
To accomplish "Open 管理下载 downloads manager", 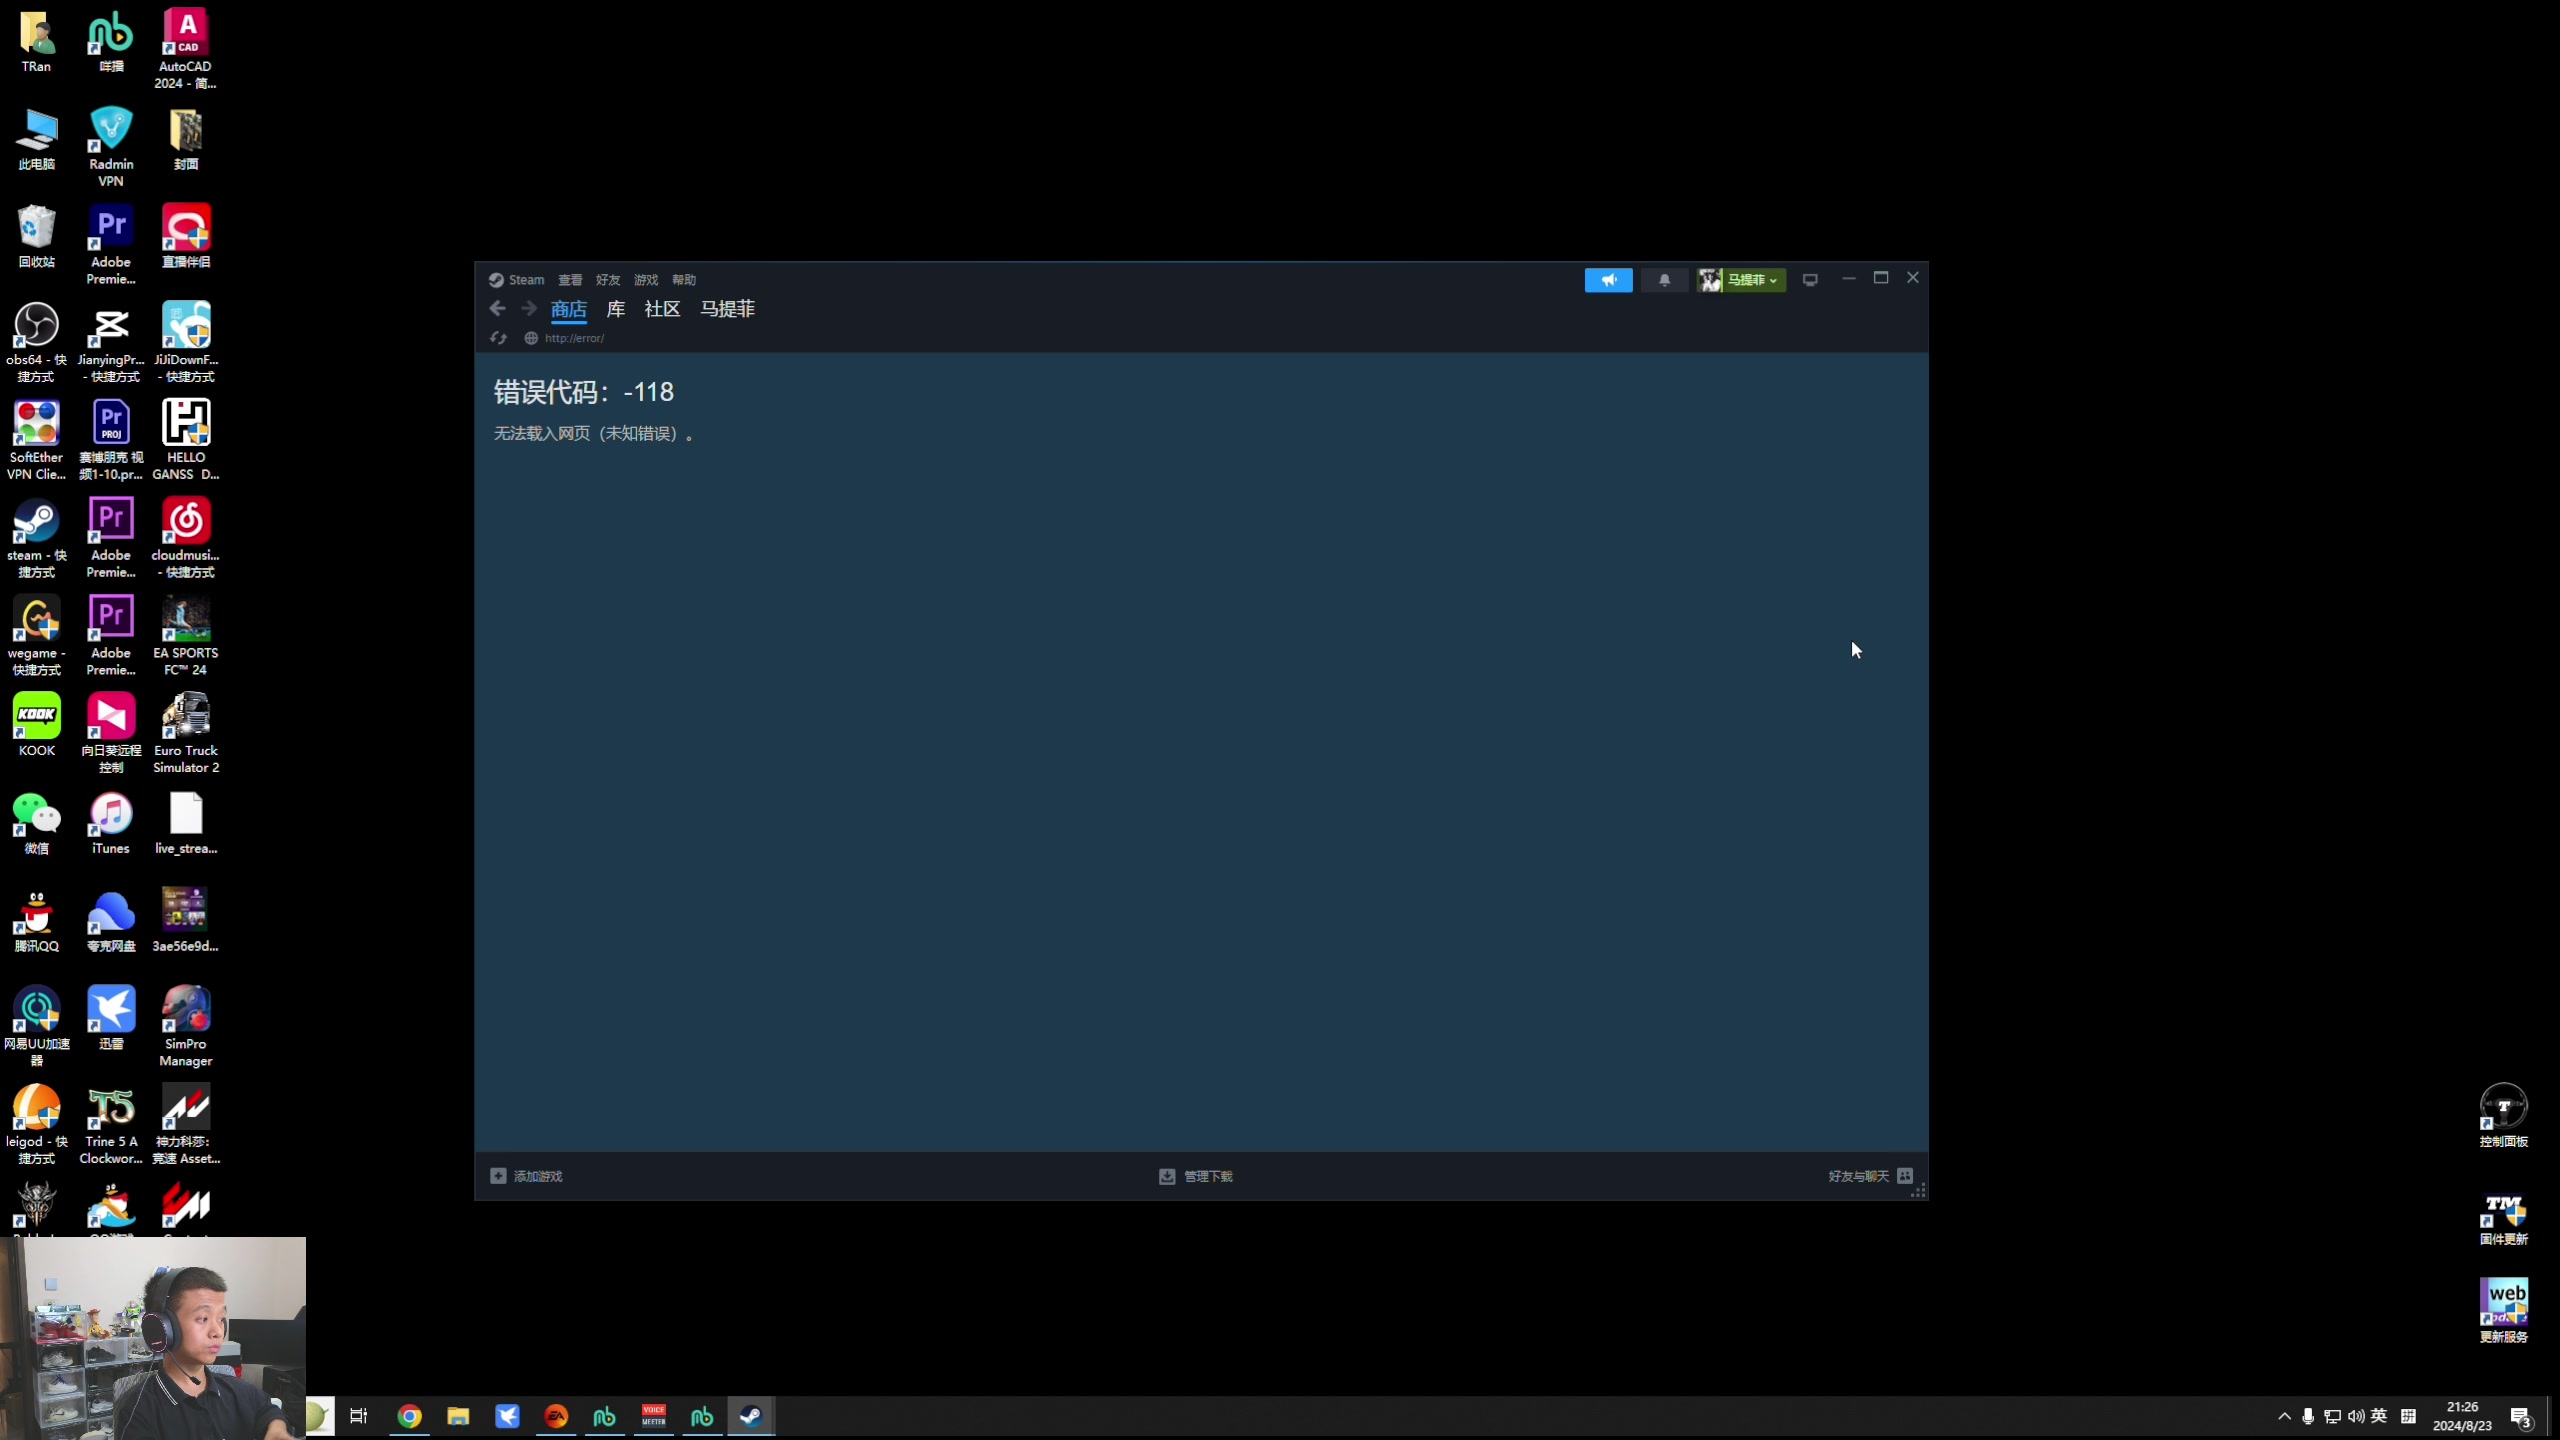I will point(1196,1176).
